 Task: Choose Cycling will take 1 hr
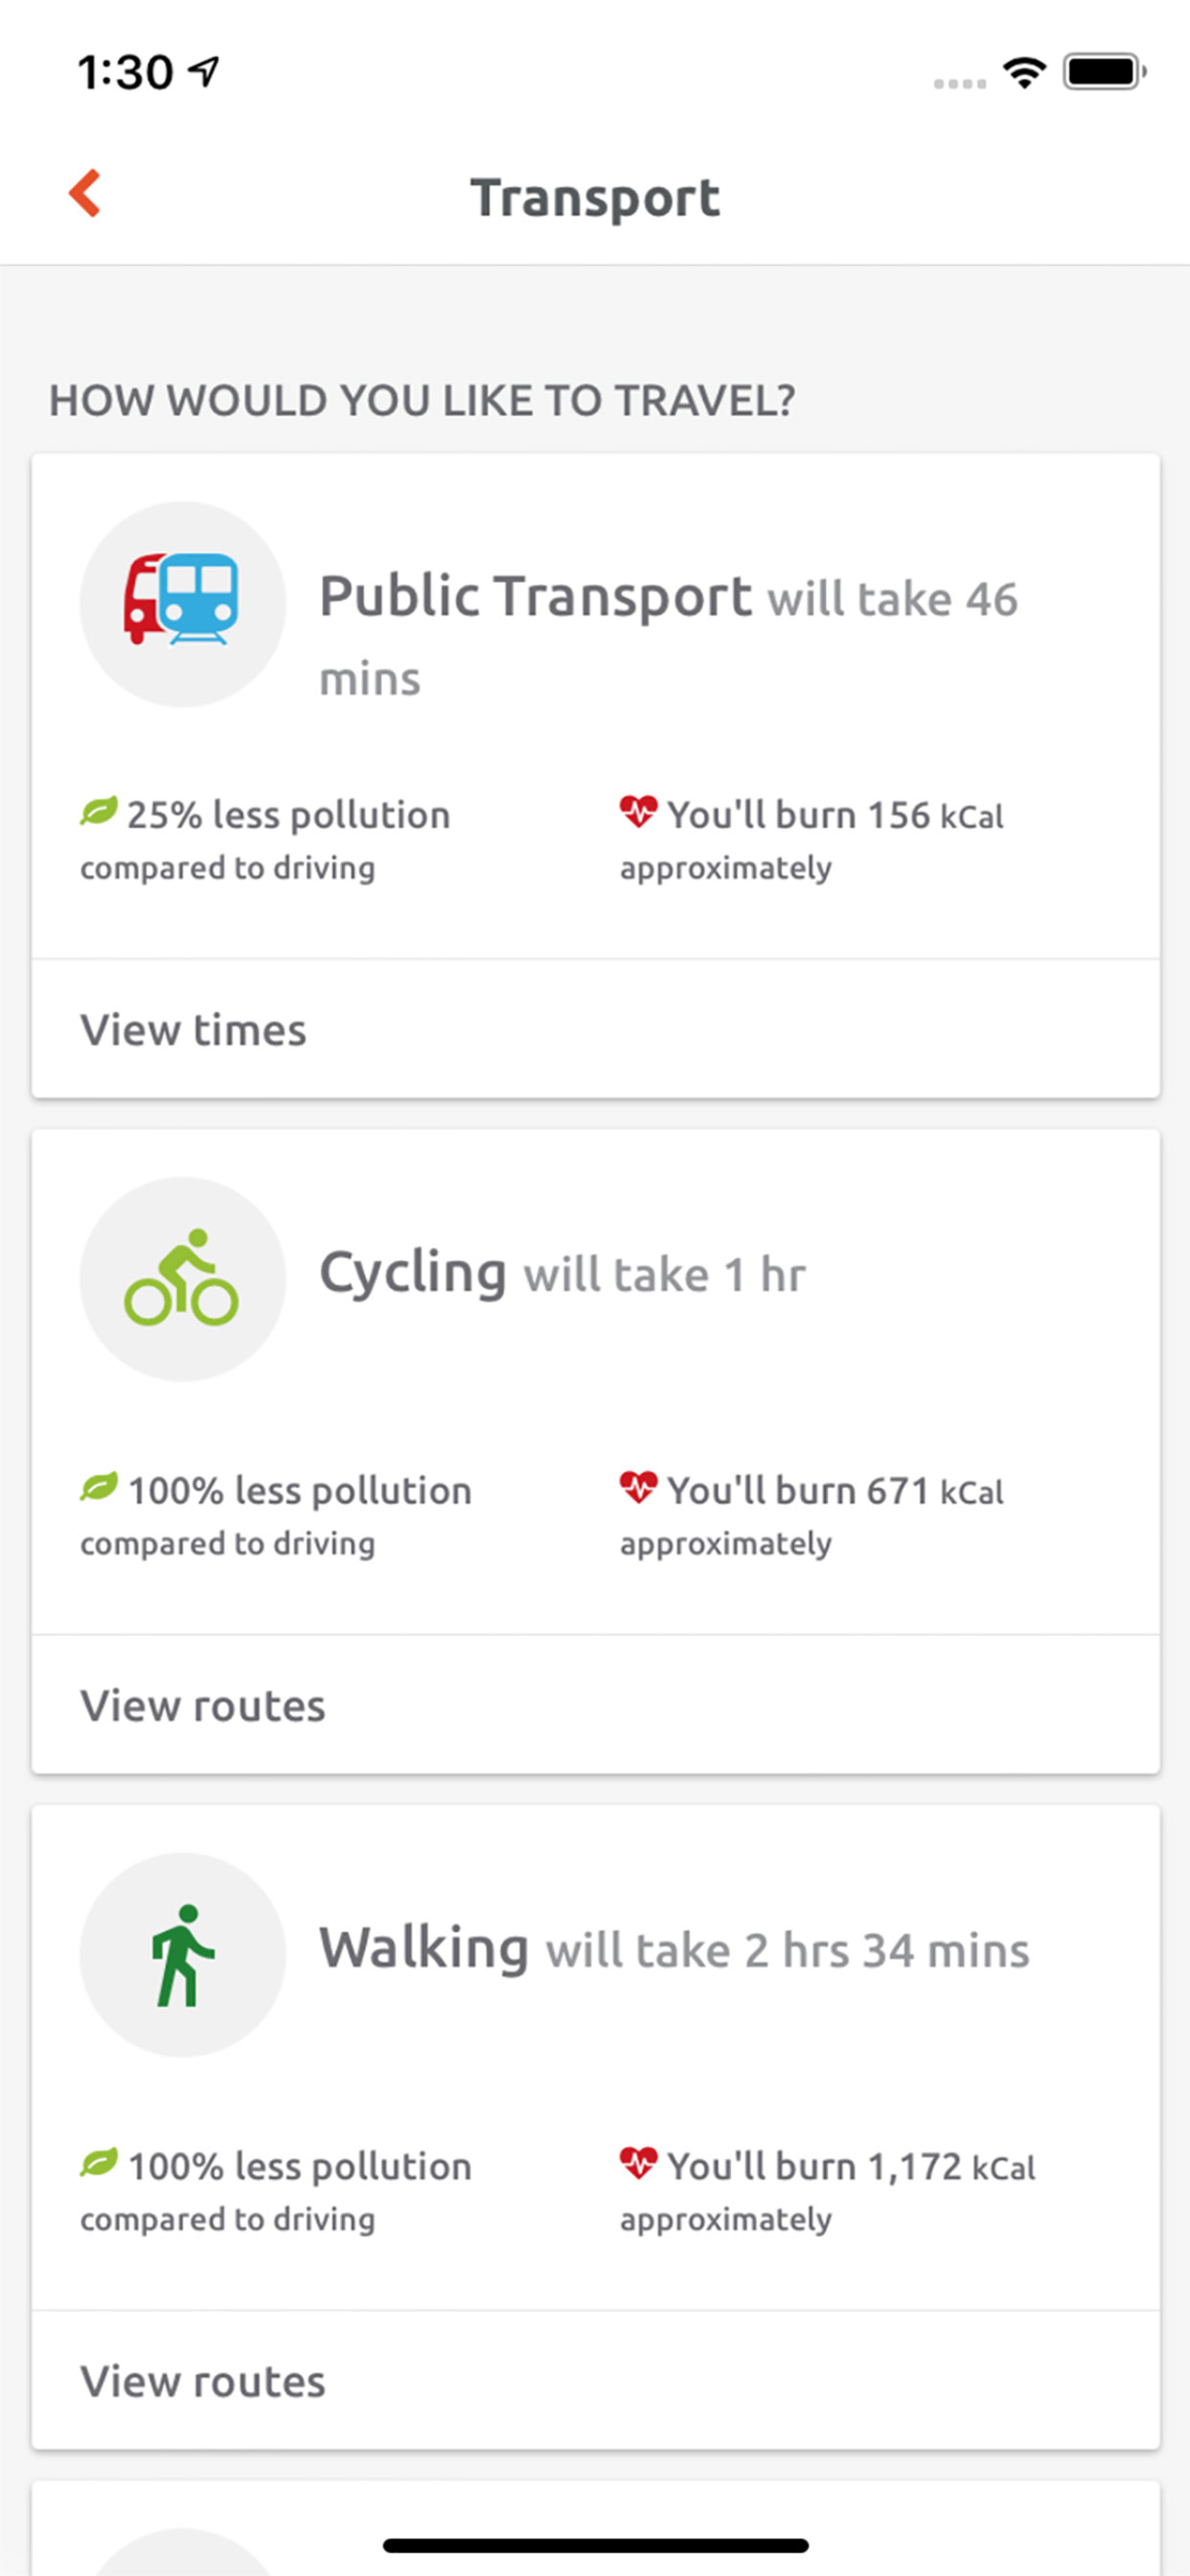click(562, 1273)
